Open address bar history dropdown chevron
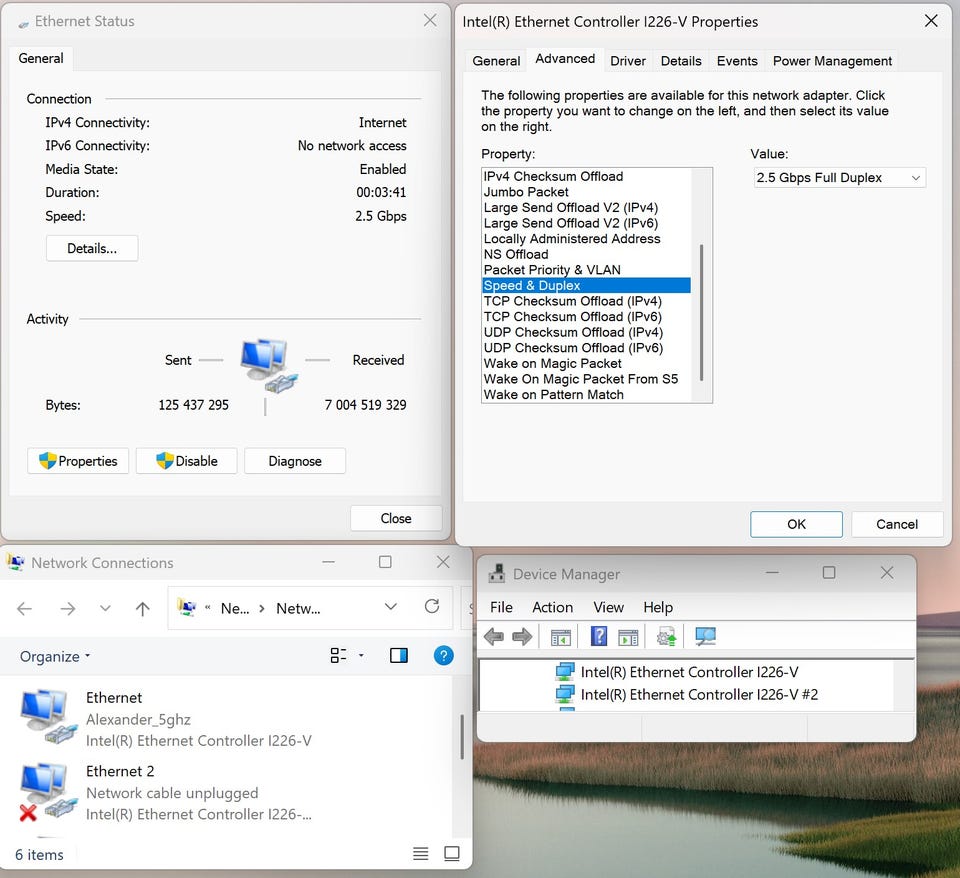 tap(391, 607)
